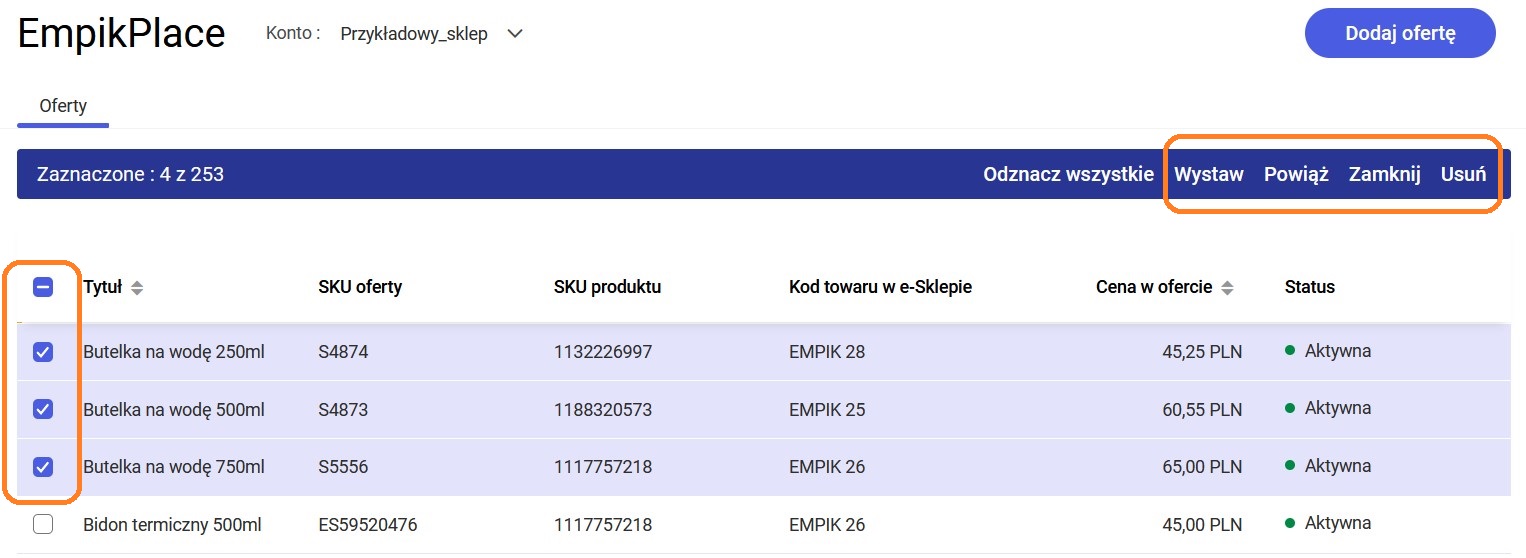
Task: Sort by Cena w ofercie arrows
Action: coord(1227,288)
